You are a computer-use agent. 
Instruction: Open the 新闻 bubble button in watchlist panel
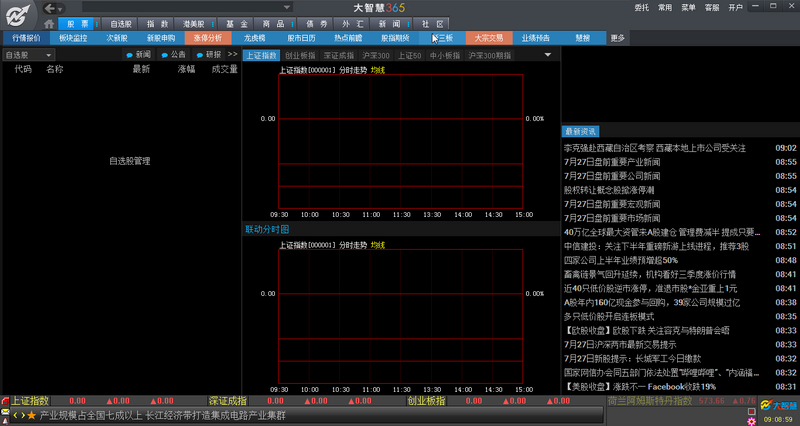coord(138,55)
